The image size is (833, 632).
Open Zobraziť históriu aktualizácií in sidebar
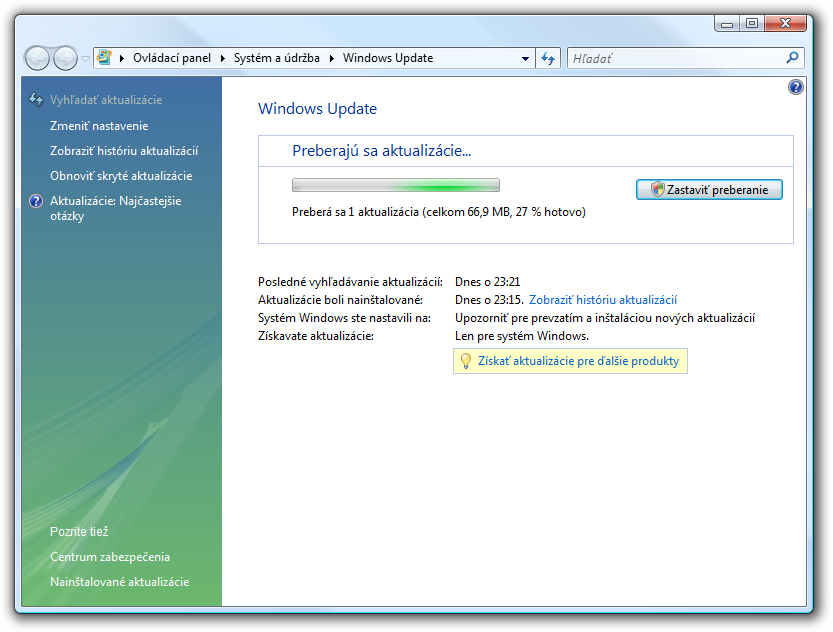pyautogui.click(x=124, y=151)
